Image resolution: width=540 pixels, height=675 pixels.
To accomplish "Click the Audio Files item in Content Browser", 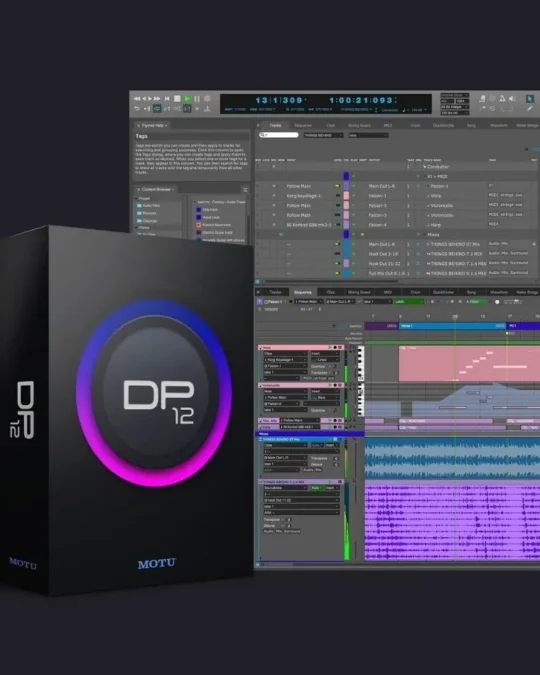I will tap(148, 206).
